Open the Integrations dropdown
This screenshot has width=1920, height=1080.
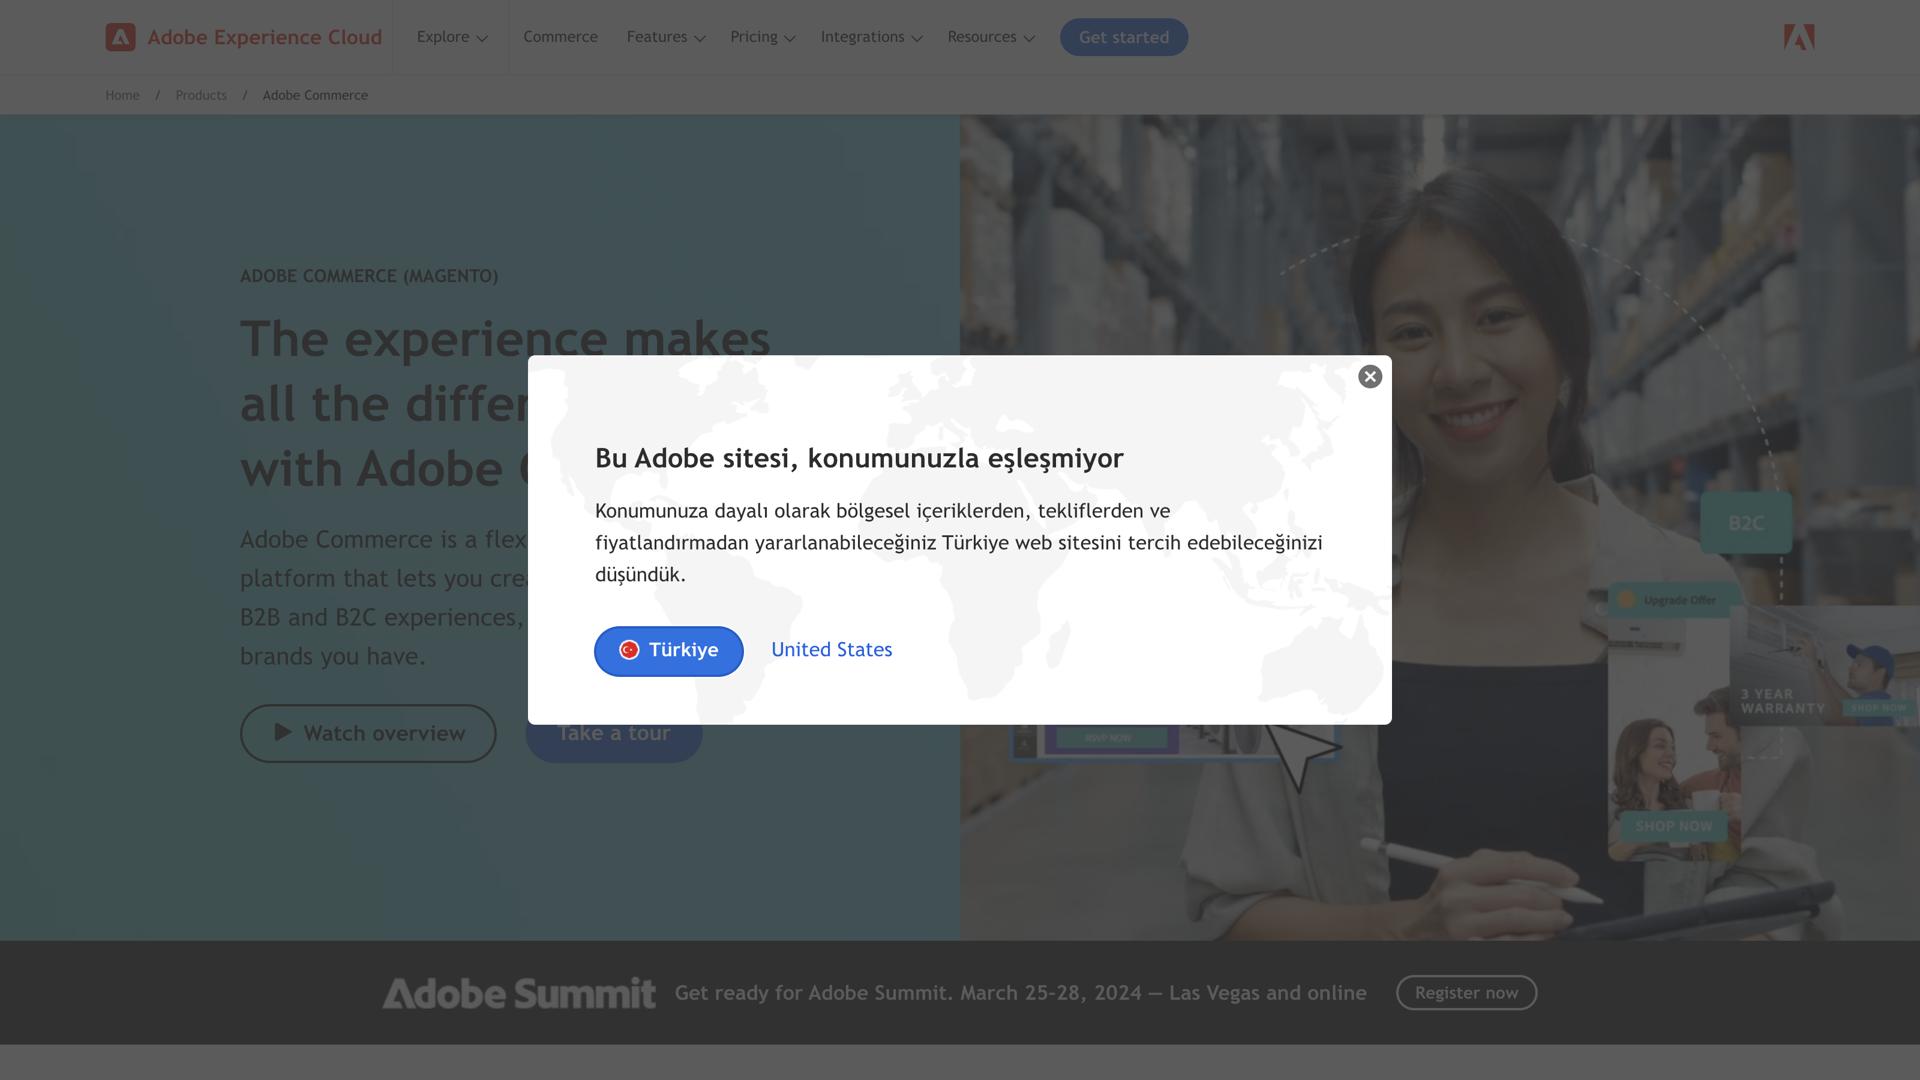871,37
